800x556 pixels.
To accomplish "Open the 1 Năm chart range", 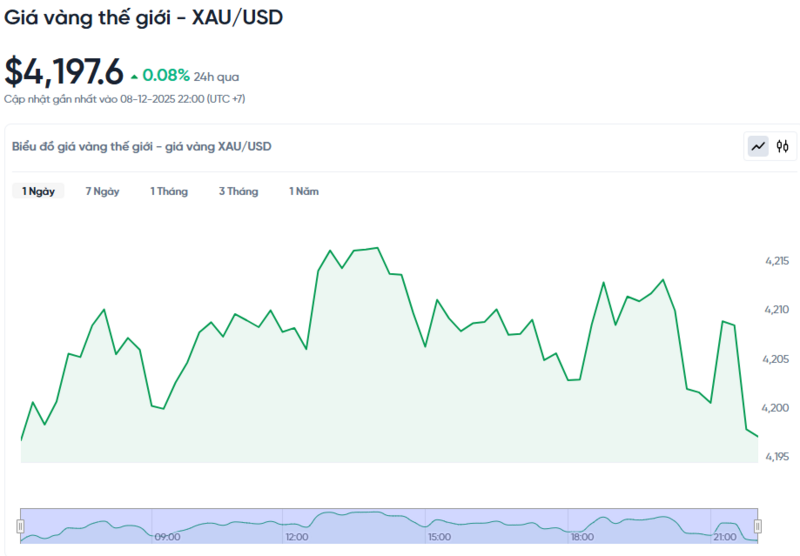I will click(304, 191).
